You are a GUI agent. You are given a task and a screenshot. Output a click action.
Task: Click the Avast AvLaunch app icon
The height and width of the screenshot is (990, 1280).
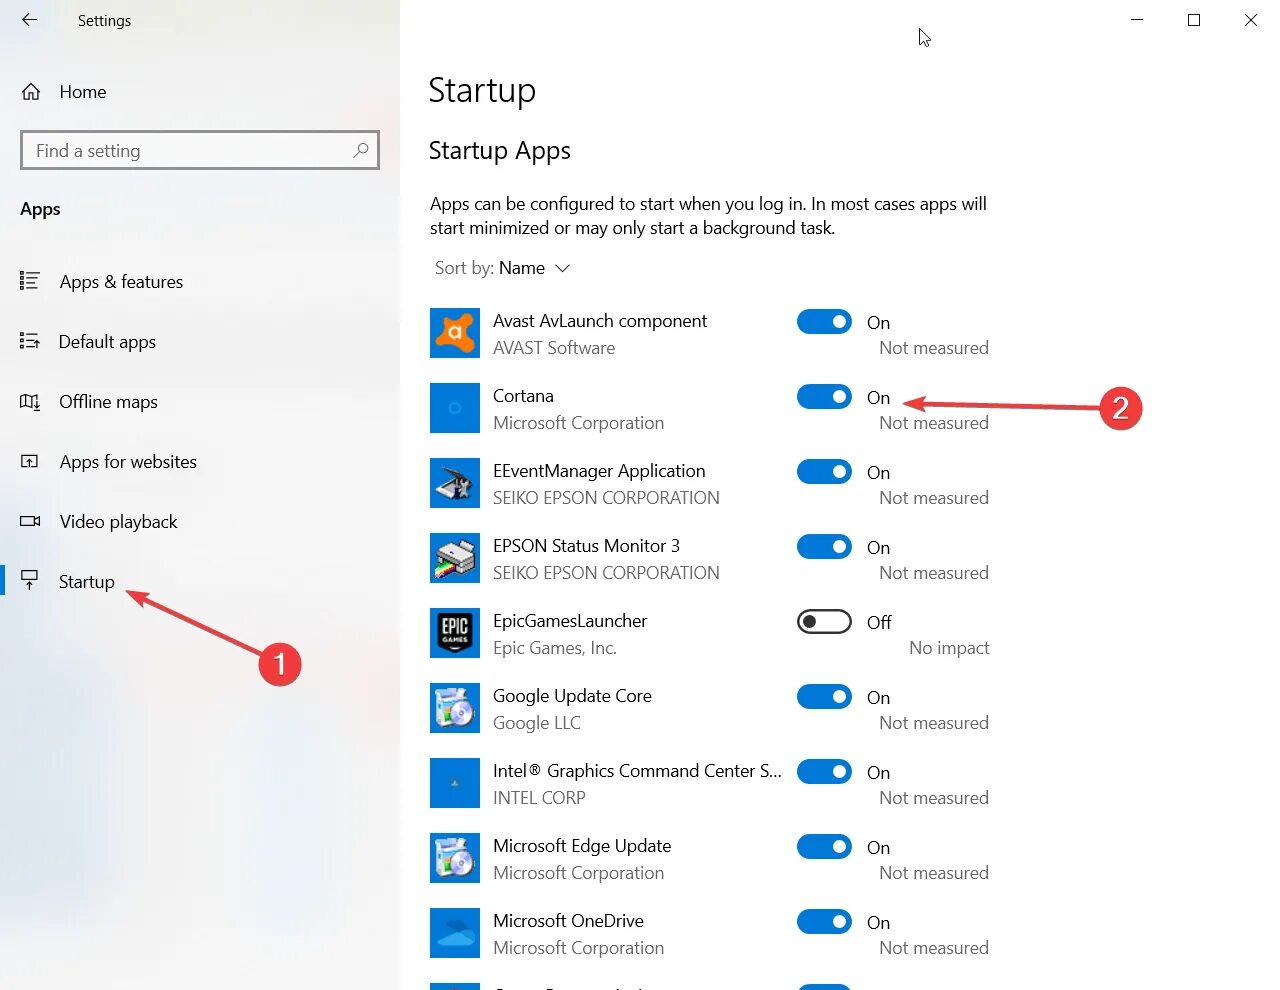pos(455,333)
